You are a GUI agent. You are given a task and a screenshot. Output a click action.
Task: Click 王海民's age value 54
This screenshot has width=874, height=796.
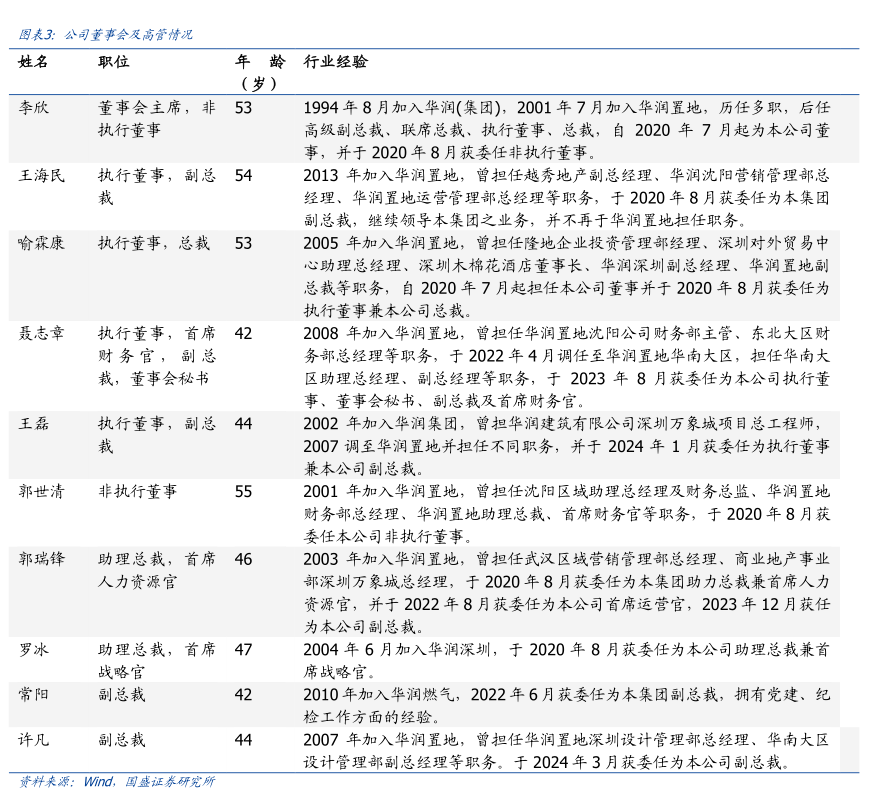coord(243,175)
